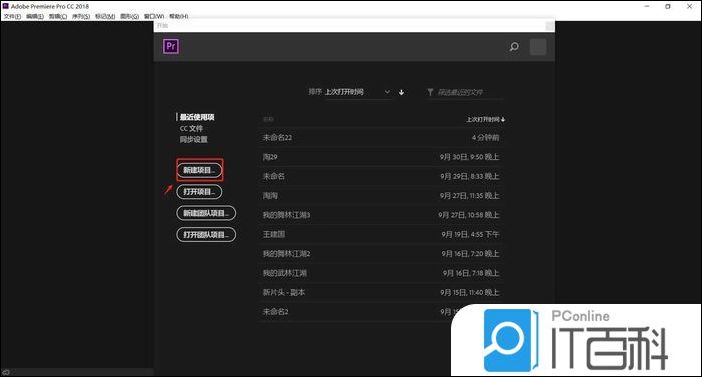Minimize the Premiere Pro window
Image resolution: width=702 pixels, height=377 pixels.
click(647, 6)
